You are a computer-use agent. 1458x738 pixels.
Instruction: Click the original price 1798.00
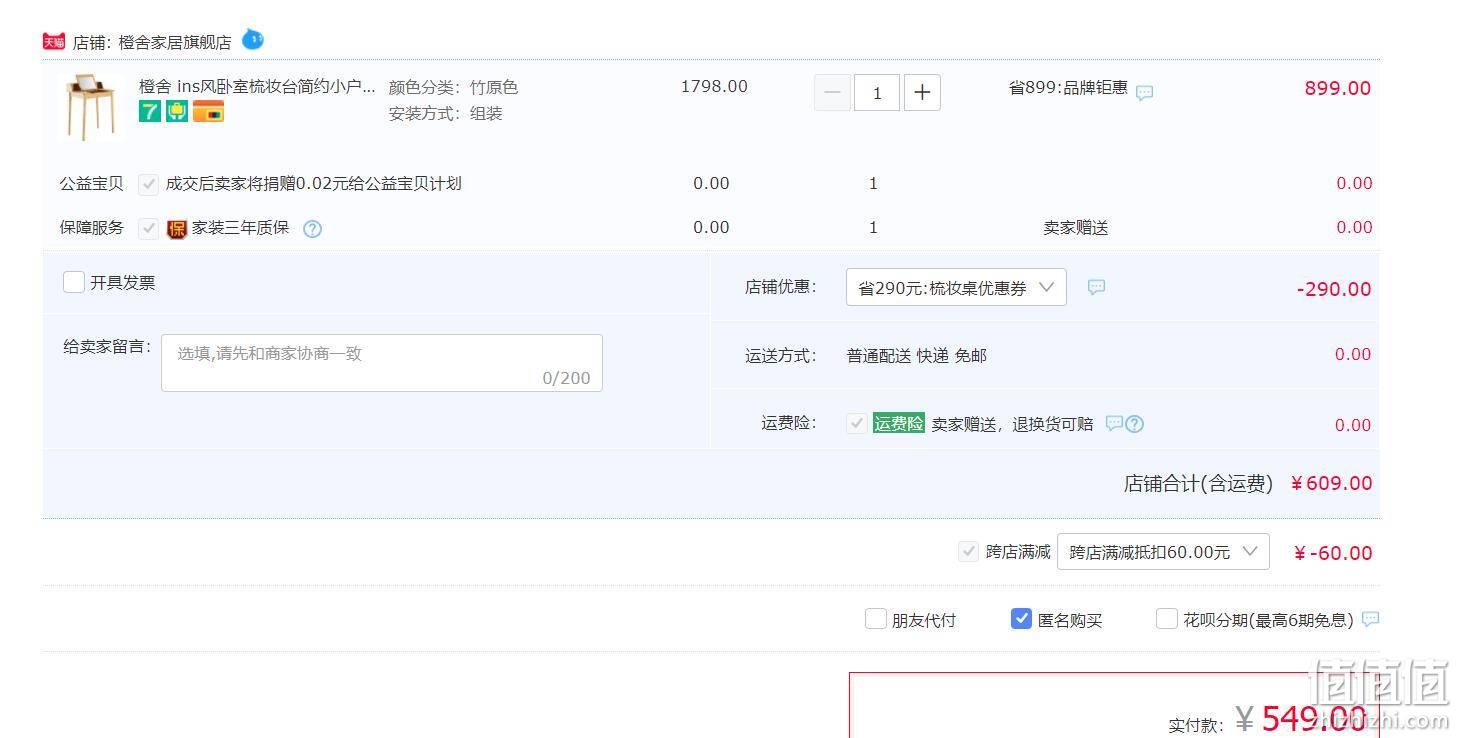(714, 86)
